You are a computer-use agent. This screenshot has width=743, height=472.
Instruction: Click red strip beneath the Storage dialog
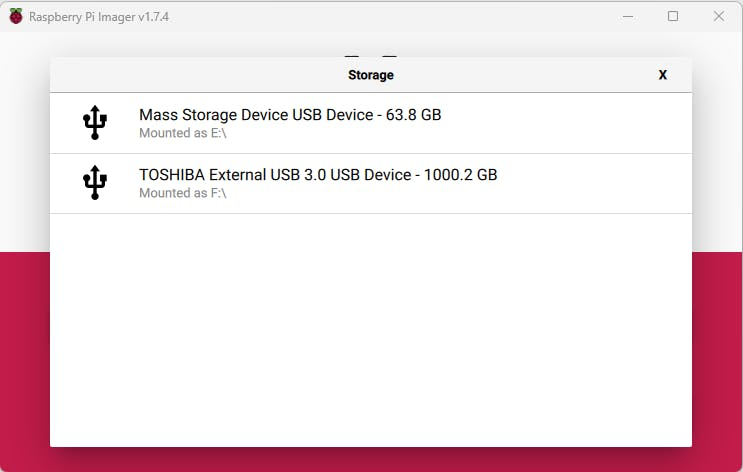370,460
